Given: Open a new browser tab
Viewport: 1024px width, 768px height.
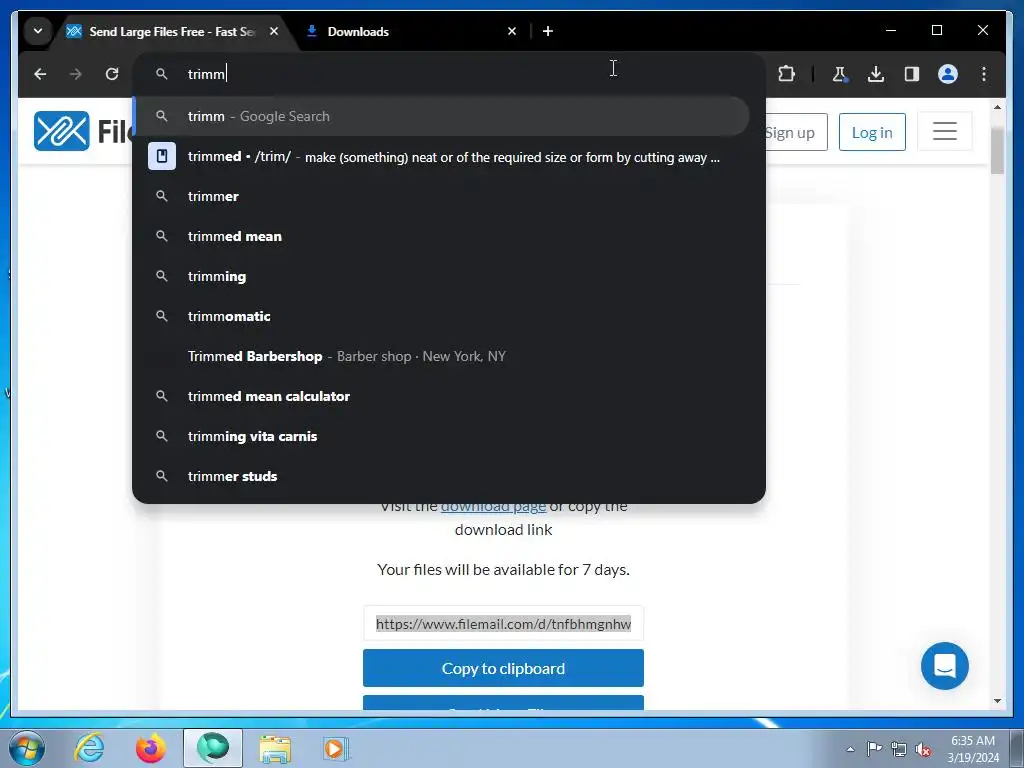Looking at the screenshot, I should pos(548,31).
